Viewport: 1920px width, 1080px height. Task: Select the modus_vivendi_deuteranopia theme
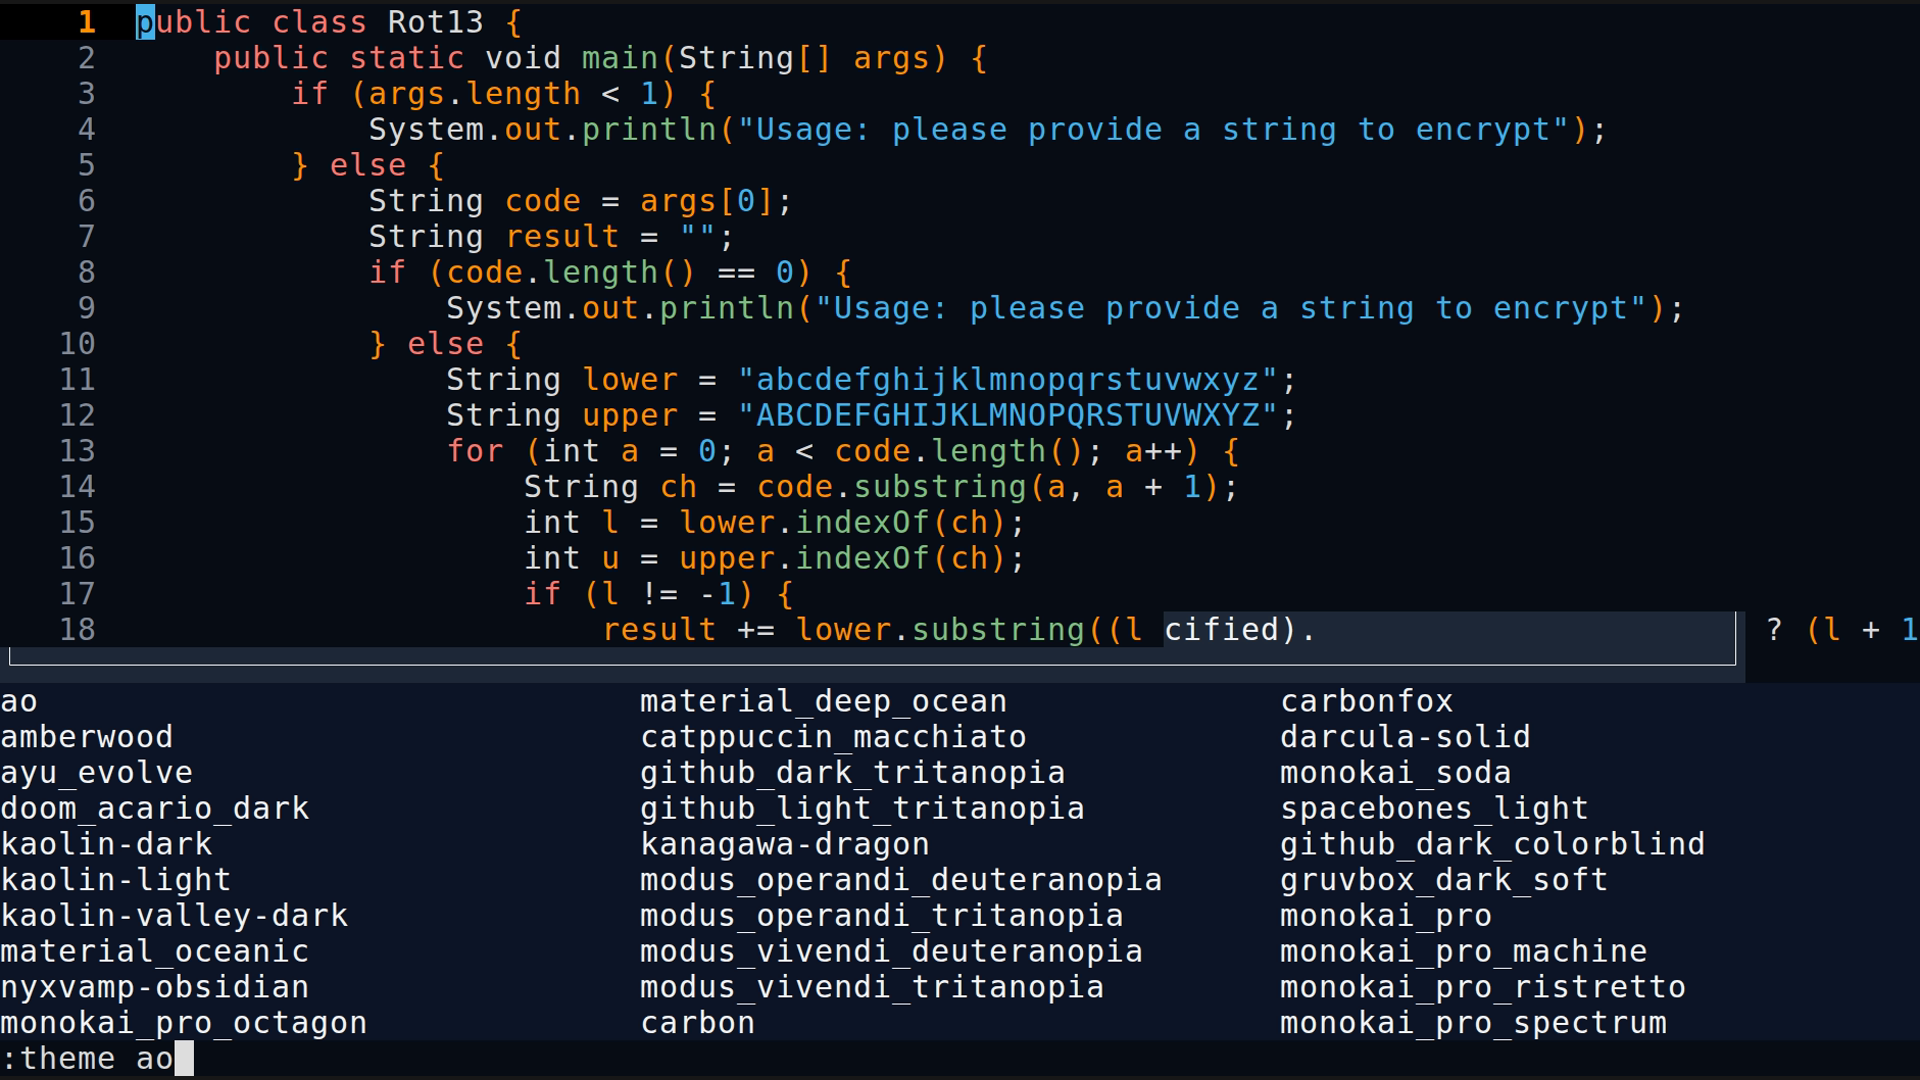coord(890,951)
